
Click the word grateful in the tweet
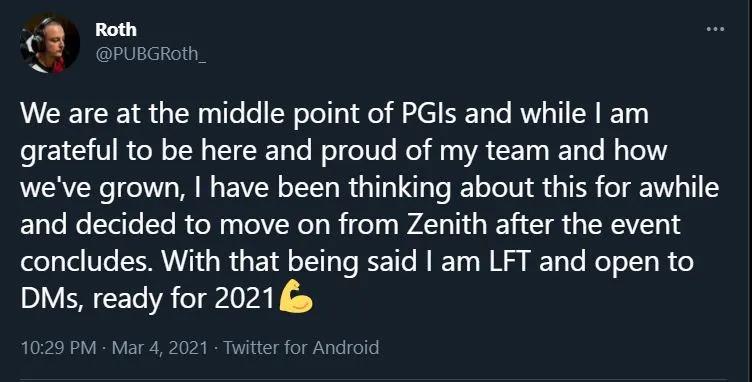(x=69, y=152)
